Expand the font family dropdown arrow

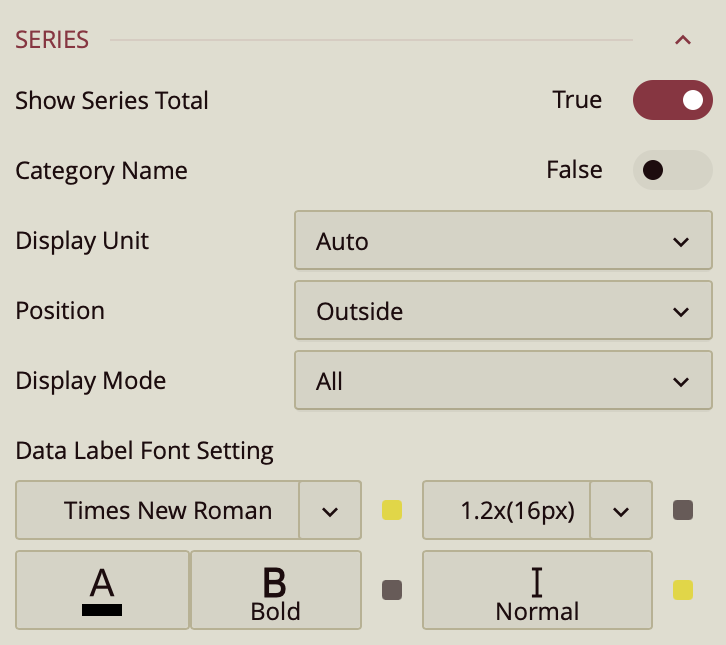point(330,511)
